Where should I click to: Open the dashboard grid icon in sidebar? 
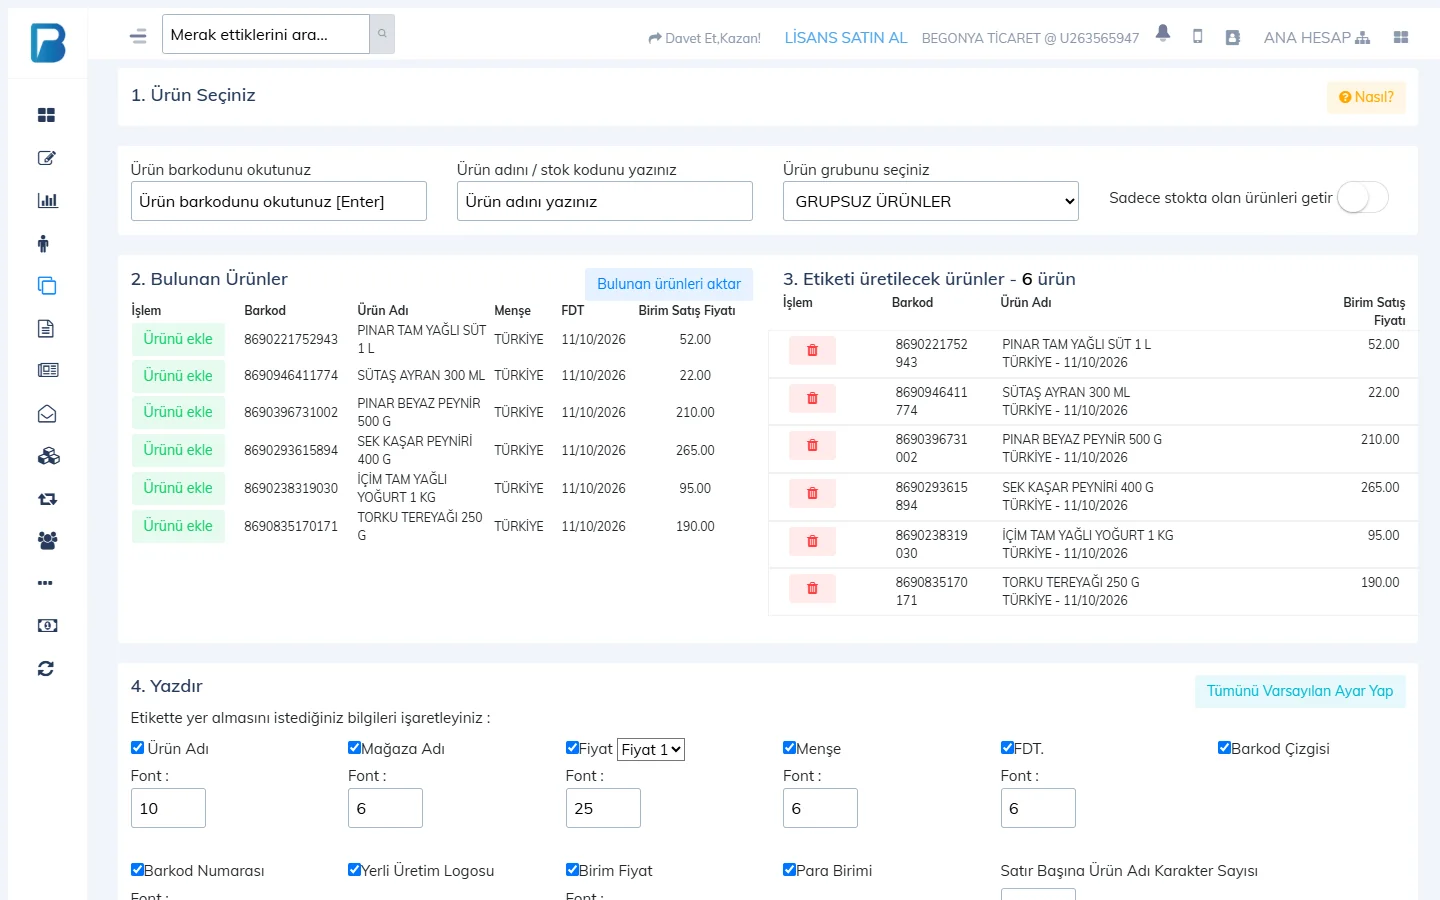(x=46, y=115)
